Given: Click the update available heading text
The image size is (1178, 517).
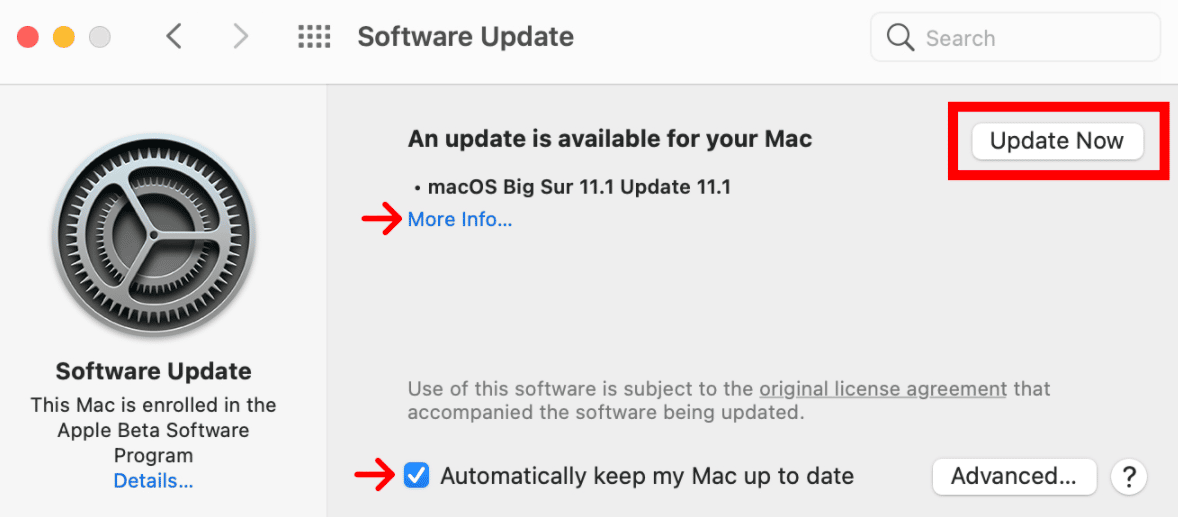Looking at the screenshot, I should [x=610, y=139].
